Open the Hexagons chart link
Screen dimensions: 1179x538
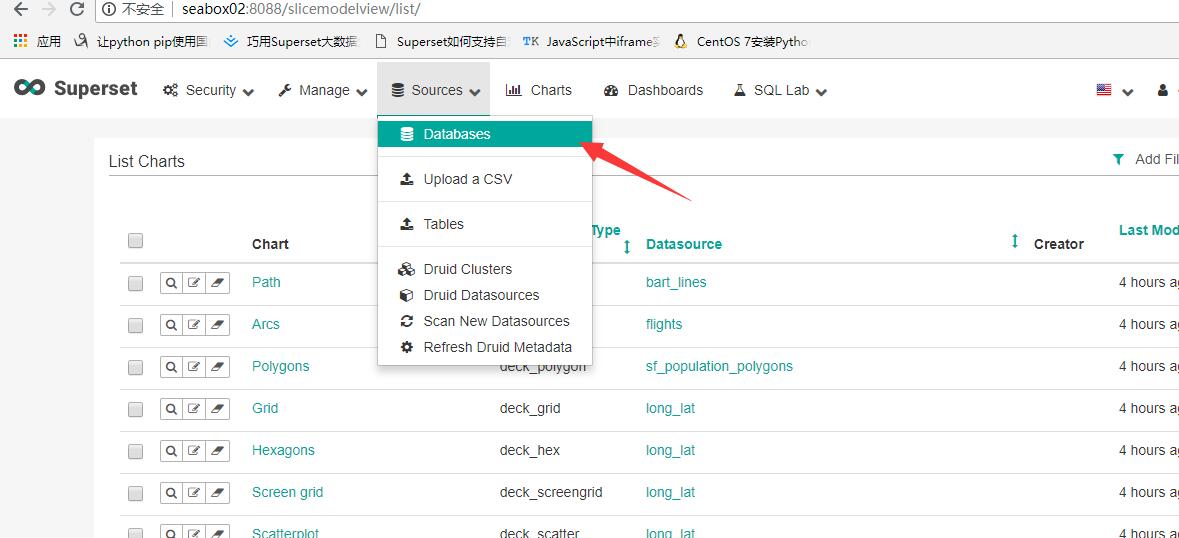[283, 451]
